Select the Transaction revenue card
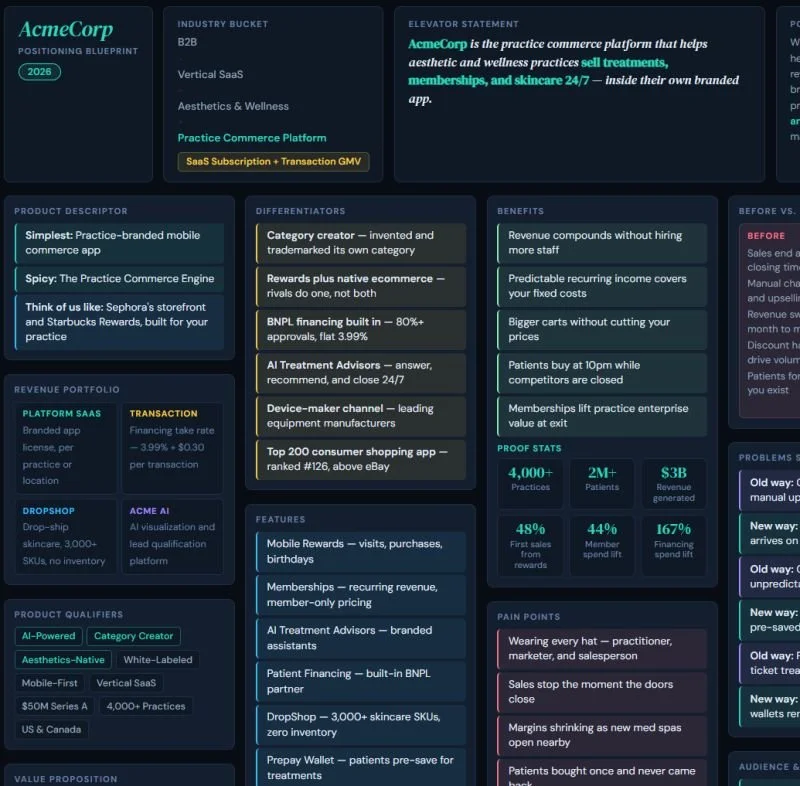Image resolution: width=800 pixels, height=786 pixels. pos(172,447)
